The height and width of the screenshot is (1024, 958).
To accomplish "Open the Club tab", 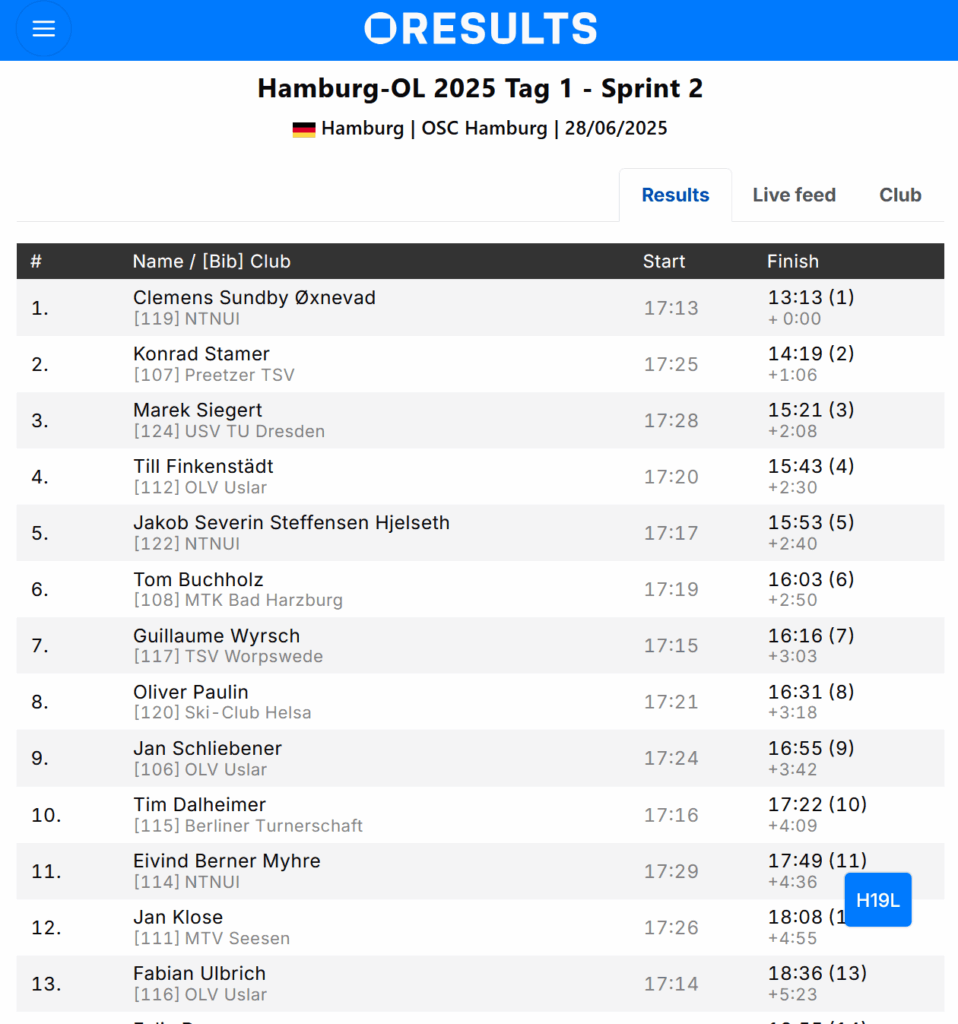I will click(900, 195).
